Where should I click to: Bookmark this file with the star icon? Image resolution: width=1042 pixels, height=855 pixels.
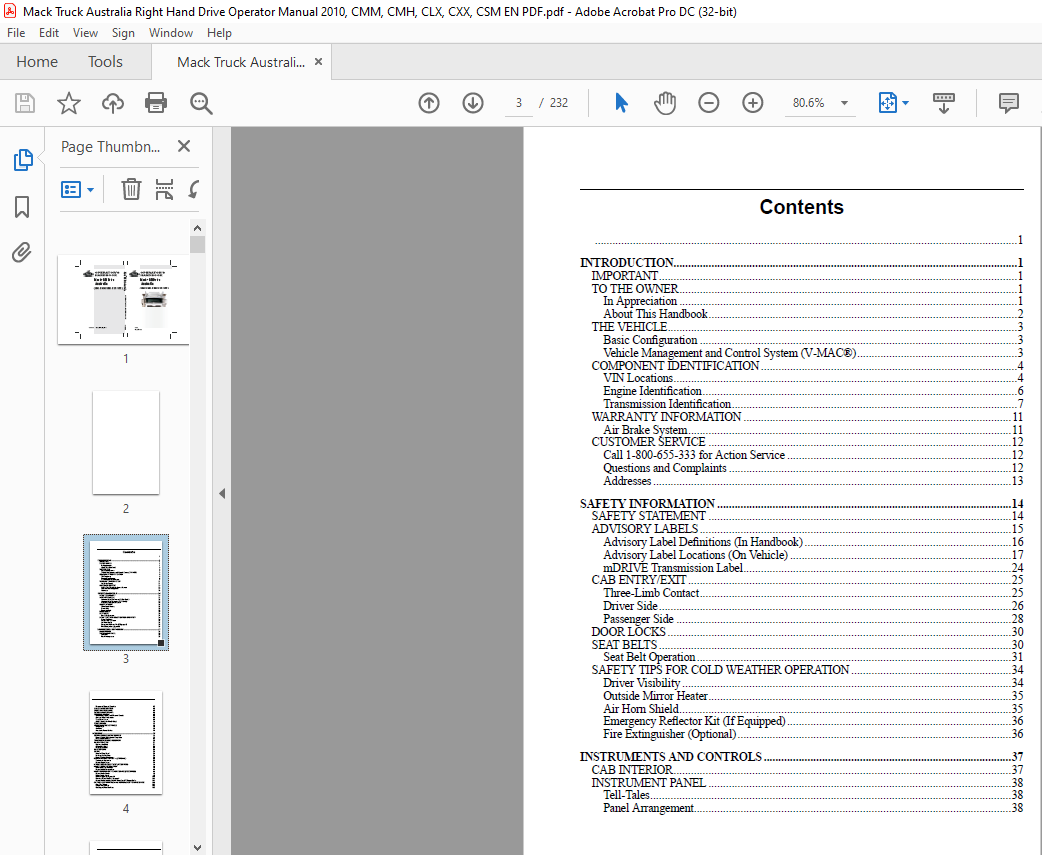68,103
